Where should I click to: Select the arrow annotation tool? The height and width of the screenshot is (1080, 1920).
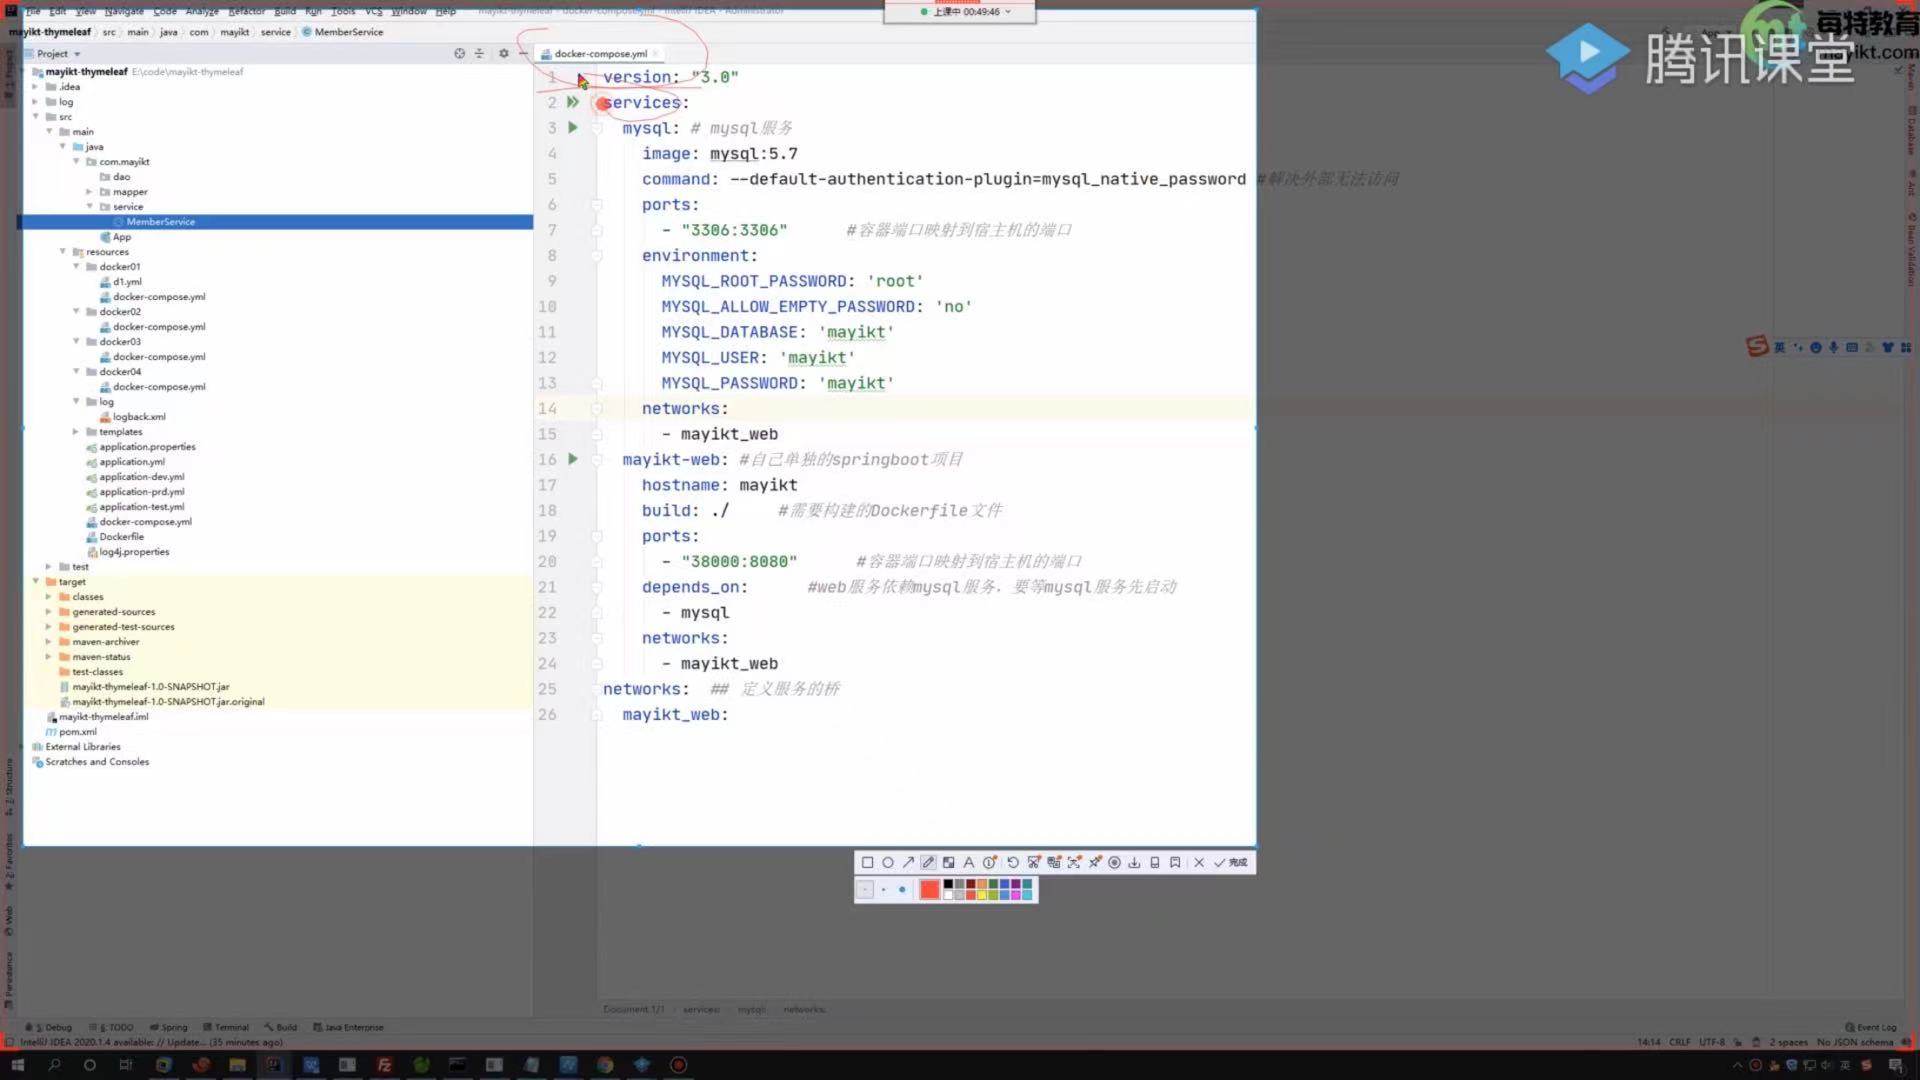click(x=908, y=862)
